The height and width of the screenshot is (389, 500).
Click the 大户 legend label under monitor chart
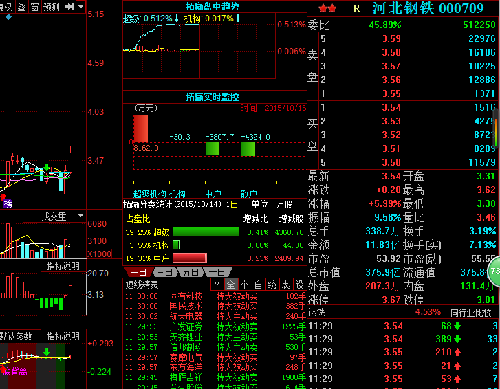coord(213,194)
